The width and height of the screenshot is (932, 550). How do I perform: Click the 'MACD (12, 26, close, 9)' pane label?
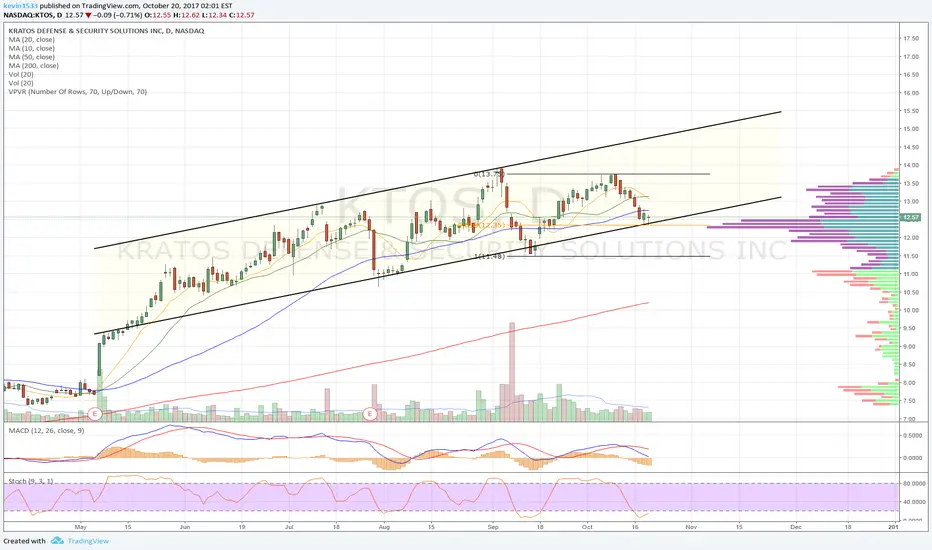pos(46,430)
